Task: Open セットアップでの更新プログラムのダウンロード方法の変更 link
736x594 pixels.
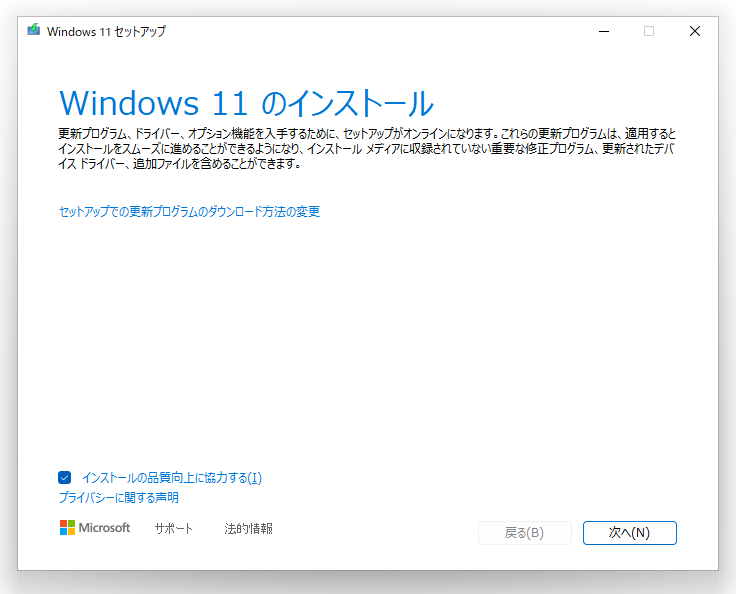Action: pyautogui.click(x=189, y=211)
